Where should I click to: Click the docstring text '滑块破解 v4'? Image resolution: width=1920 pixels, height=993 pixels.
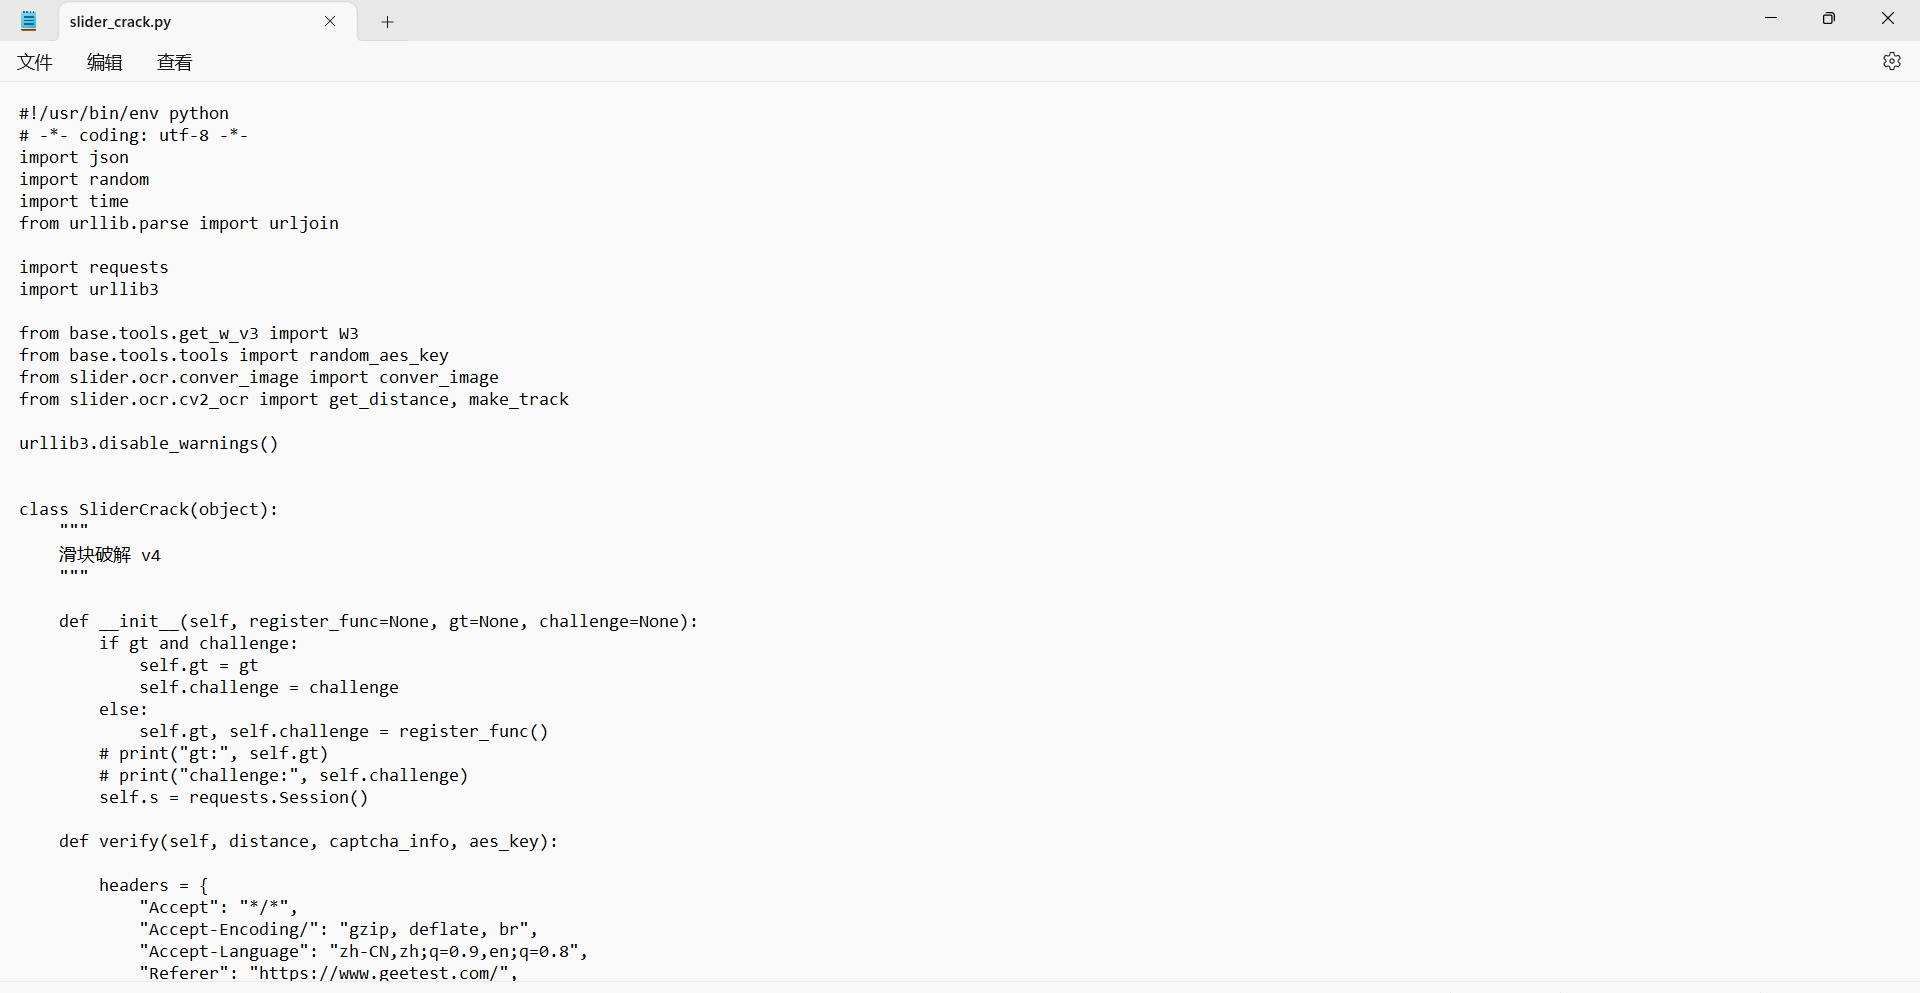pyautogui.click(x=110, y=554)
